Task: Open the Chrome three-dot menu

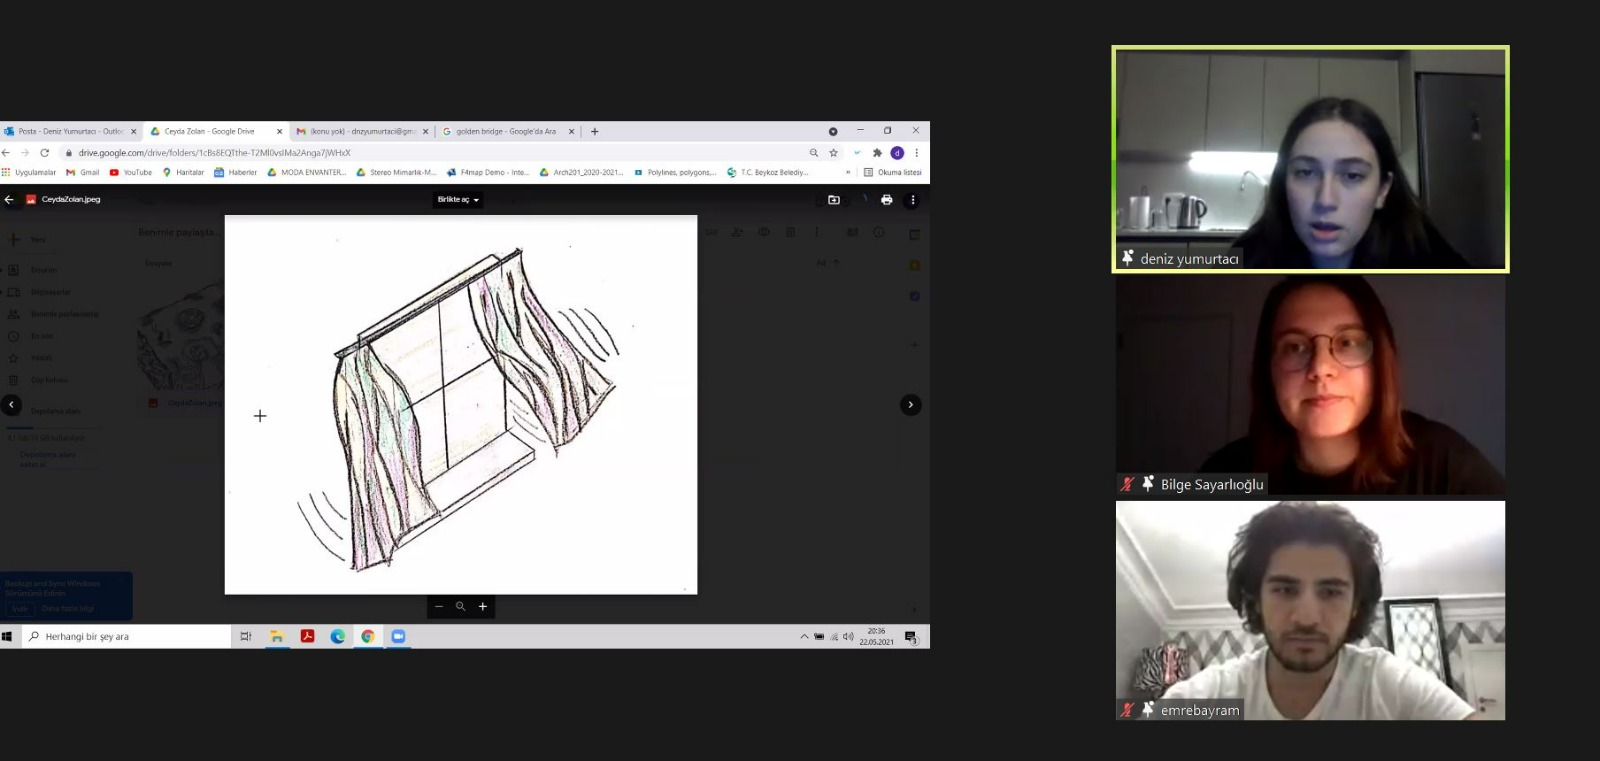Action: point(916,153)
